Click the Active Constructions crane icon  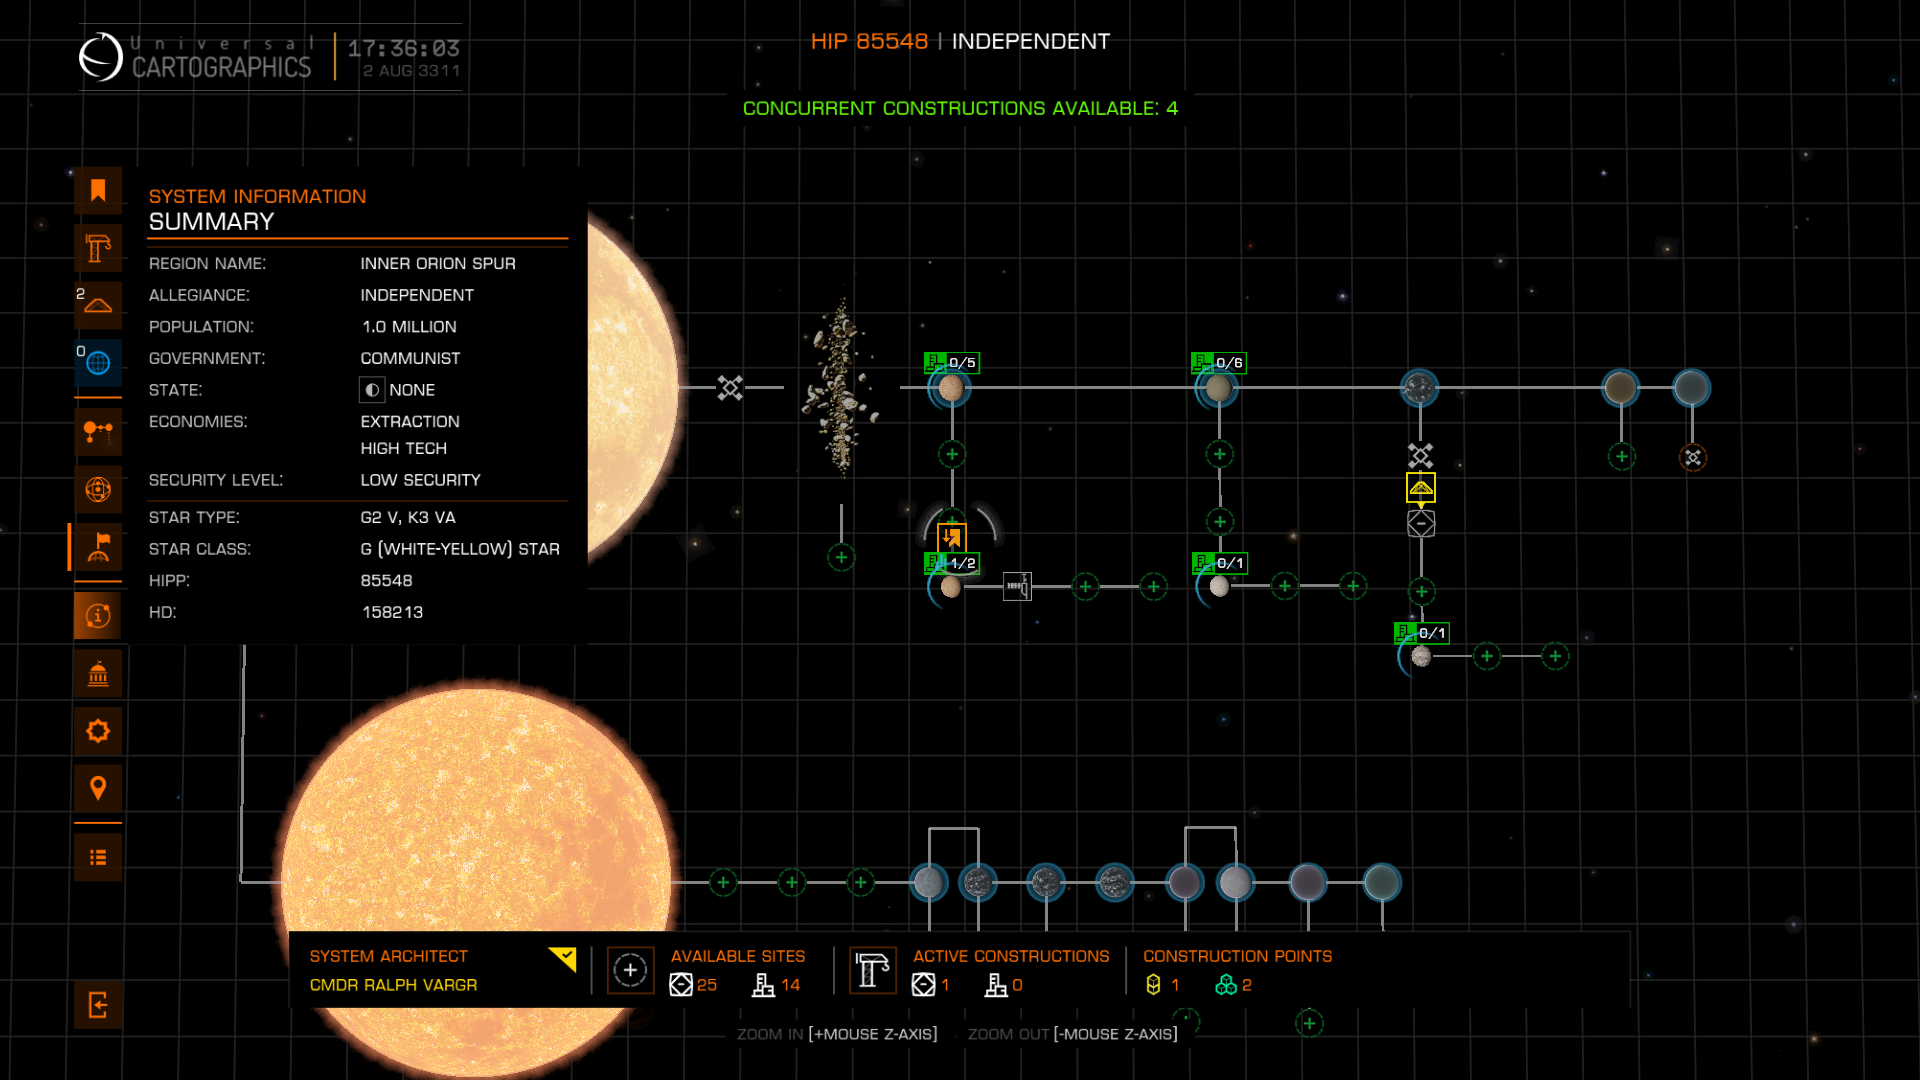click(872, 970)
